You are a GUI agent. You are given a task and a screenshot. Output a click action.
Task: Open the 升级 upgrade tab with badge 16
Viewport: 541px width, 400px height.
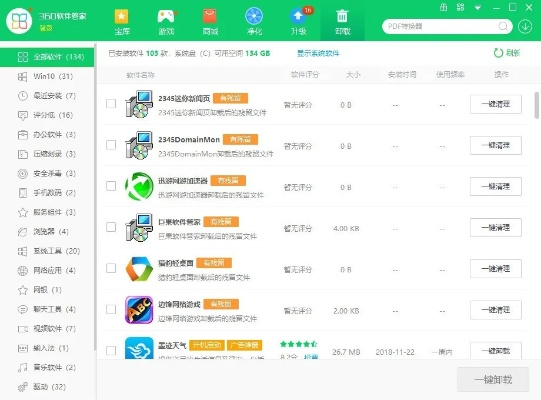[x=298, y=21]
